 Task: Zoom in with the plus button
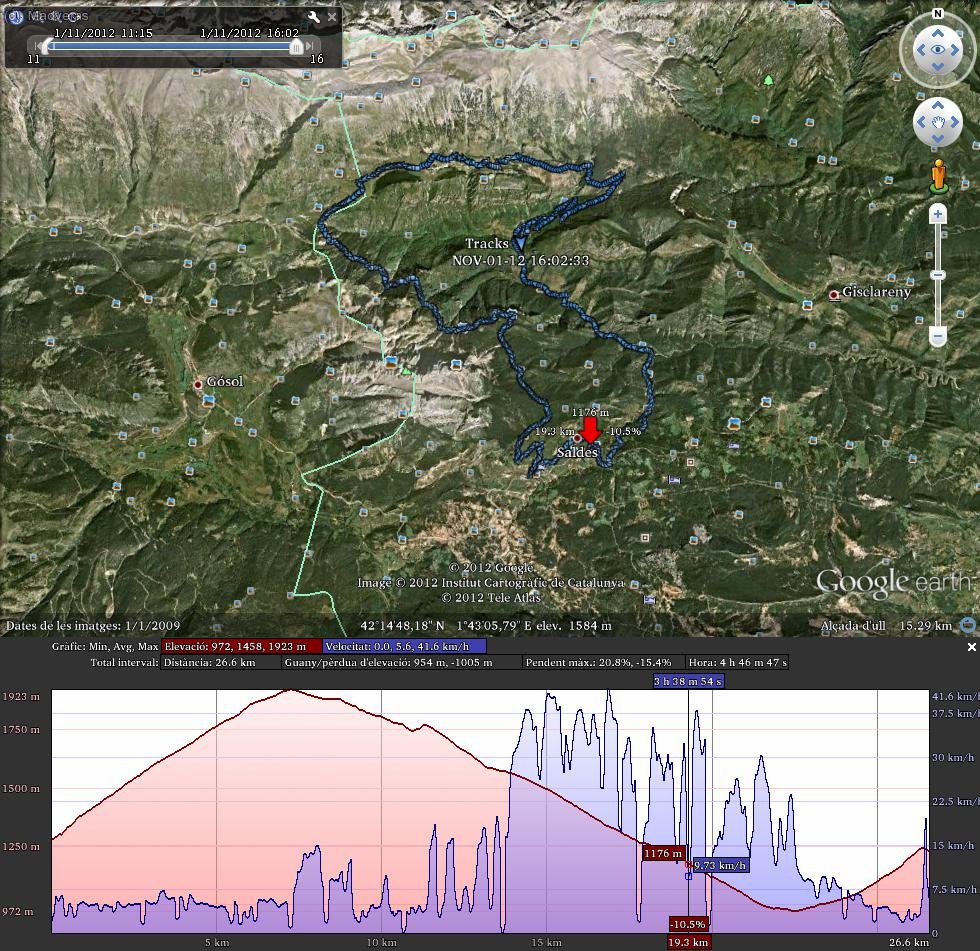[938, 214]
